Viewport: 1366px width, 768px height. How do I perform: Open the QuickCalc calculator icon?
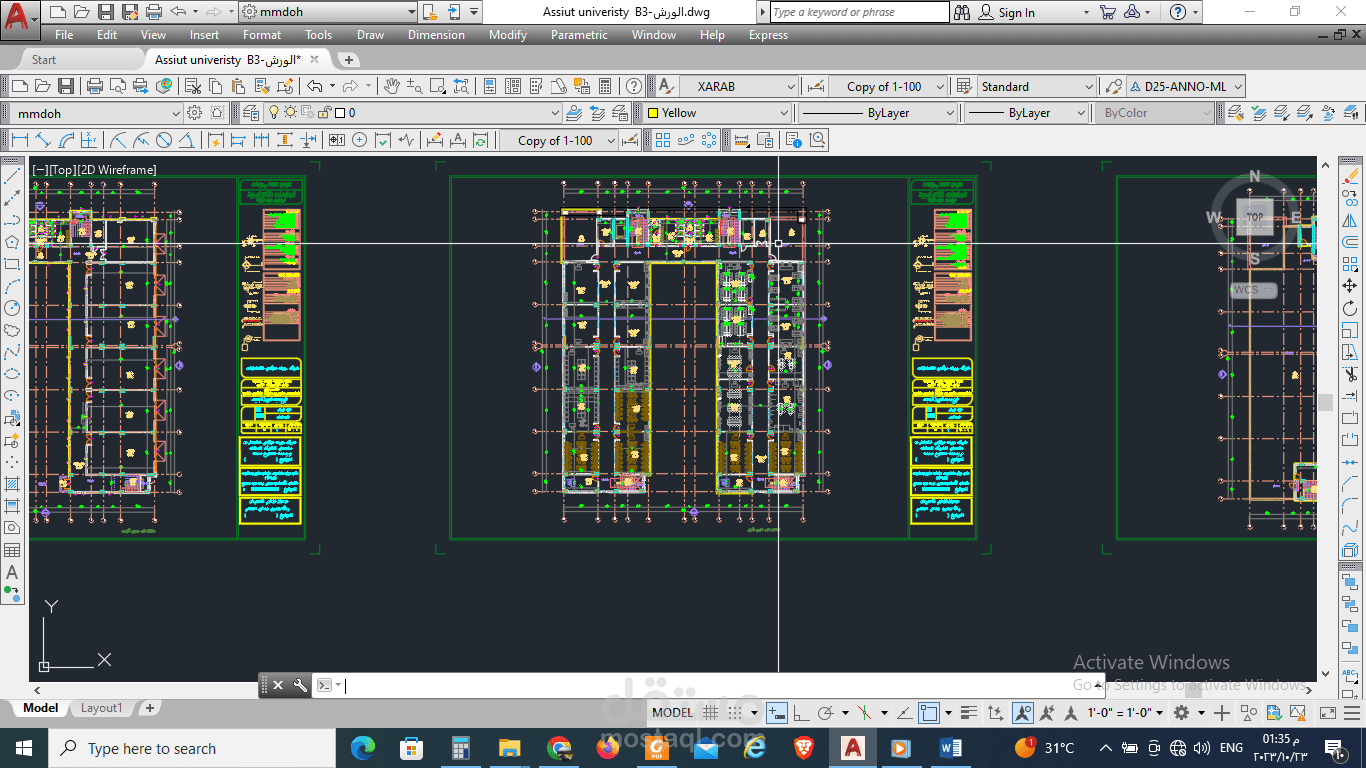[x=605, y=86]
